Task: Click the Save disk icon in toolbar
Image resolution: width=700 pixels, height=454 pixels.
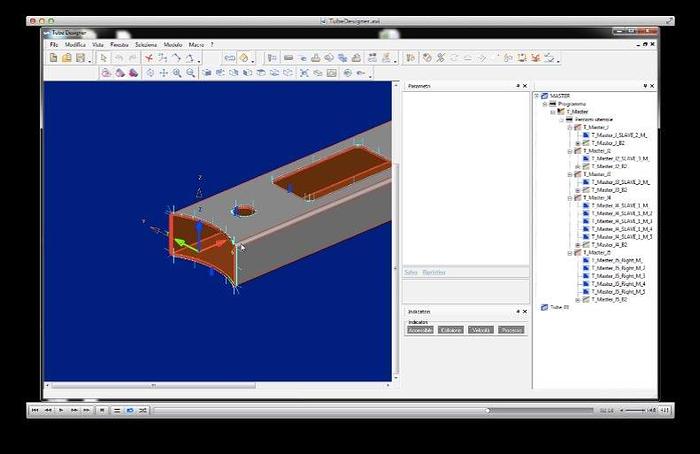Action: coord(80,58)
